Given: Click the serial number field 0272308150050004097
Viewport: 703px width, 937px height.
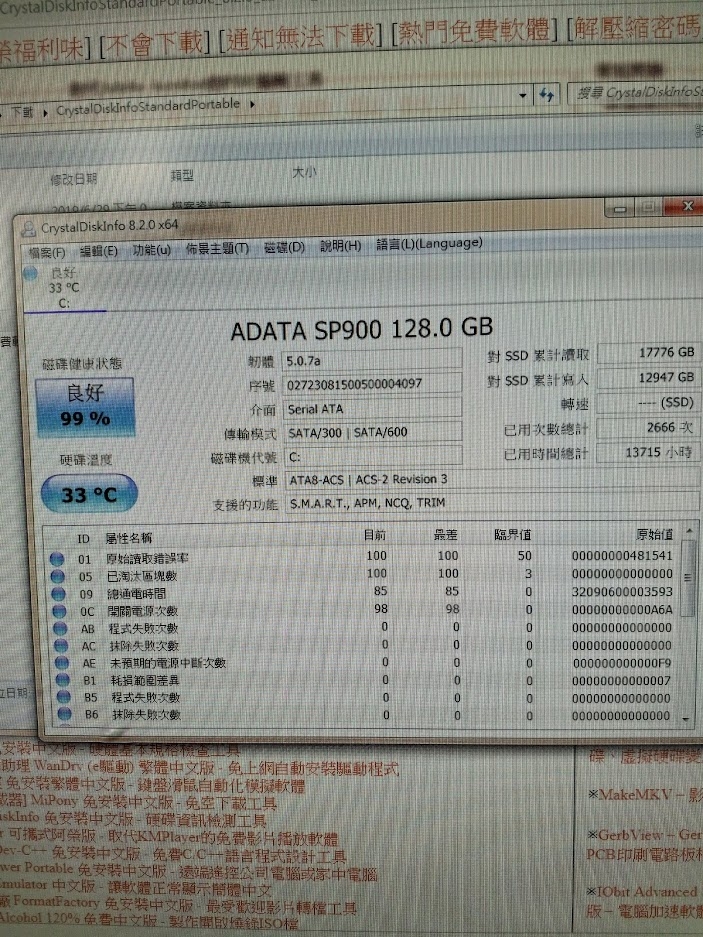Looking at the screenshot, I should [372, 384].
